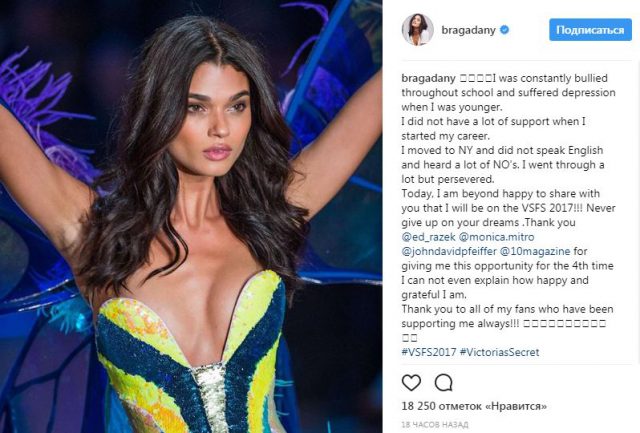640x433 pixels.
Task: Click the caption text about VSFS 2017
Action: click(x=508, y=208)
